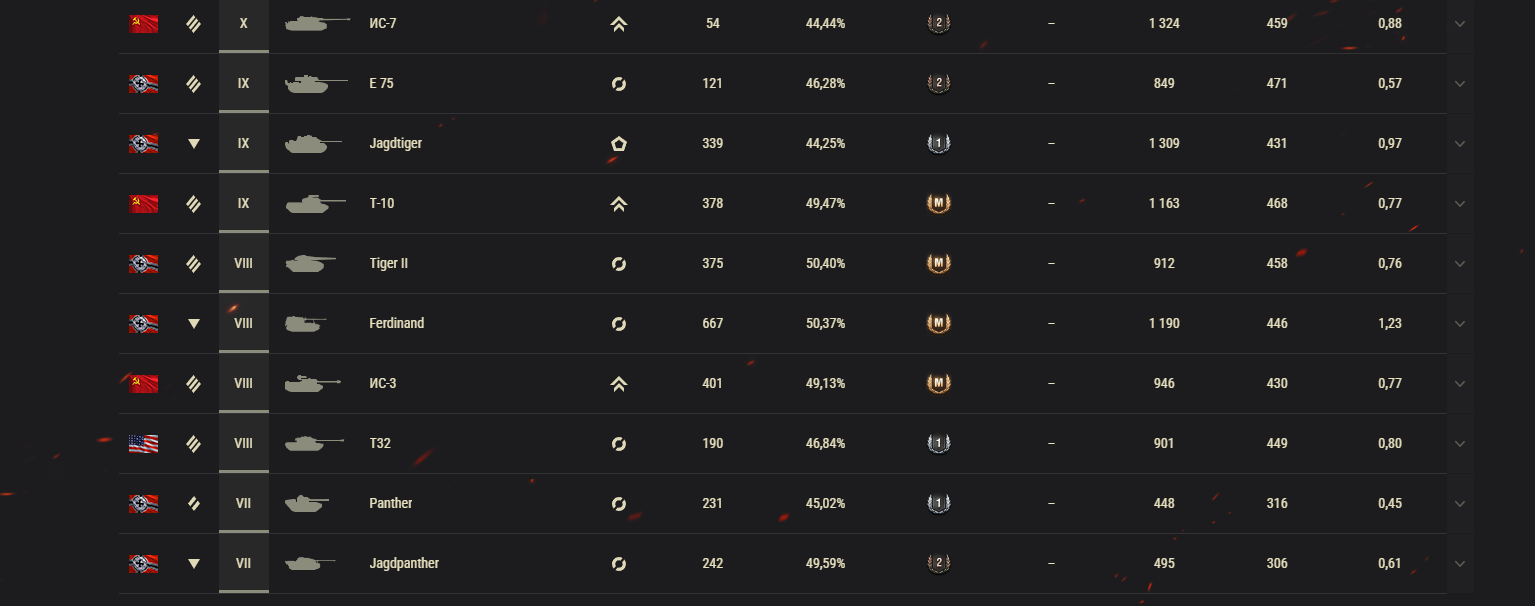Click the heavy tank type icon for Panther
Viewport: 1535px width, 606px height.
[194, 504]
